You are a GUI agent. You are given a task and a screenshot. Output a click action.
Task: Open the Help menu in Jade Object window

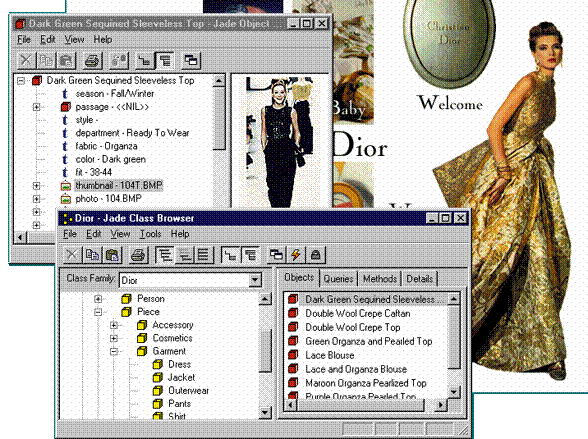(102, 39)
